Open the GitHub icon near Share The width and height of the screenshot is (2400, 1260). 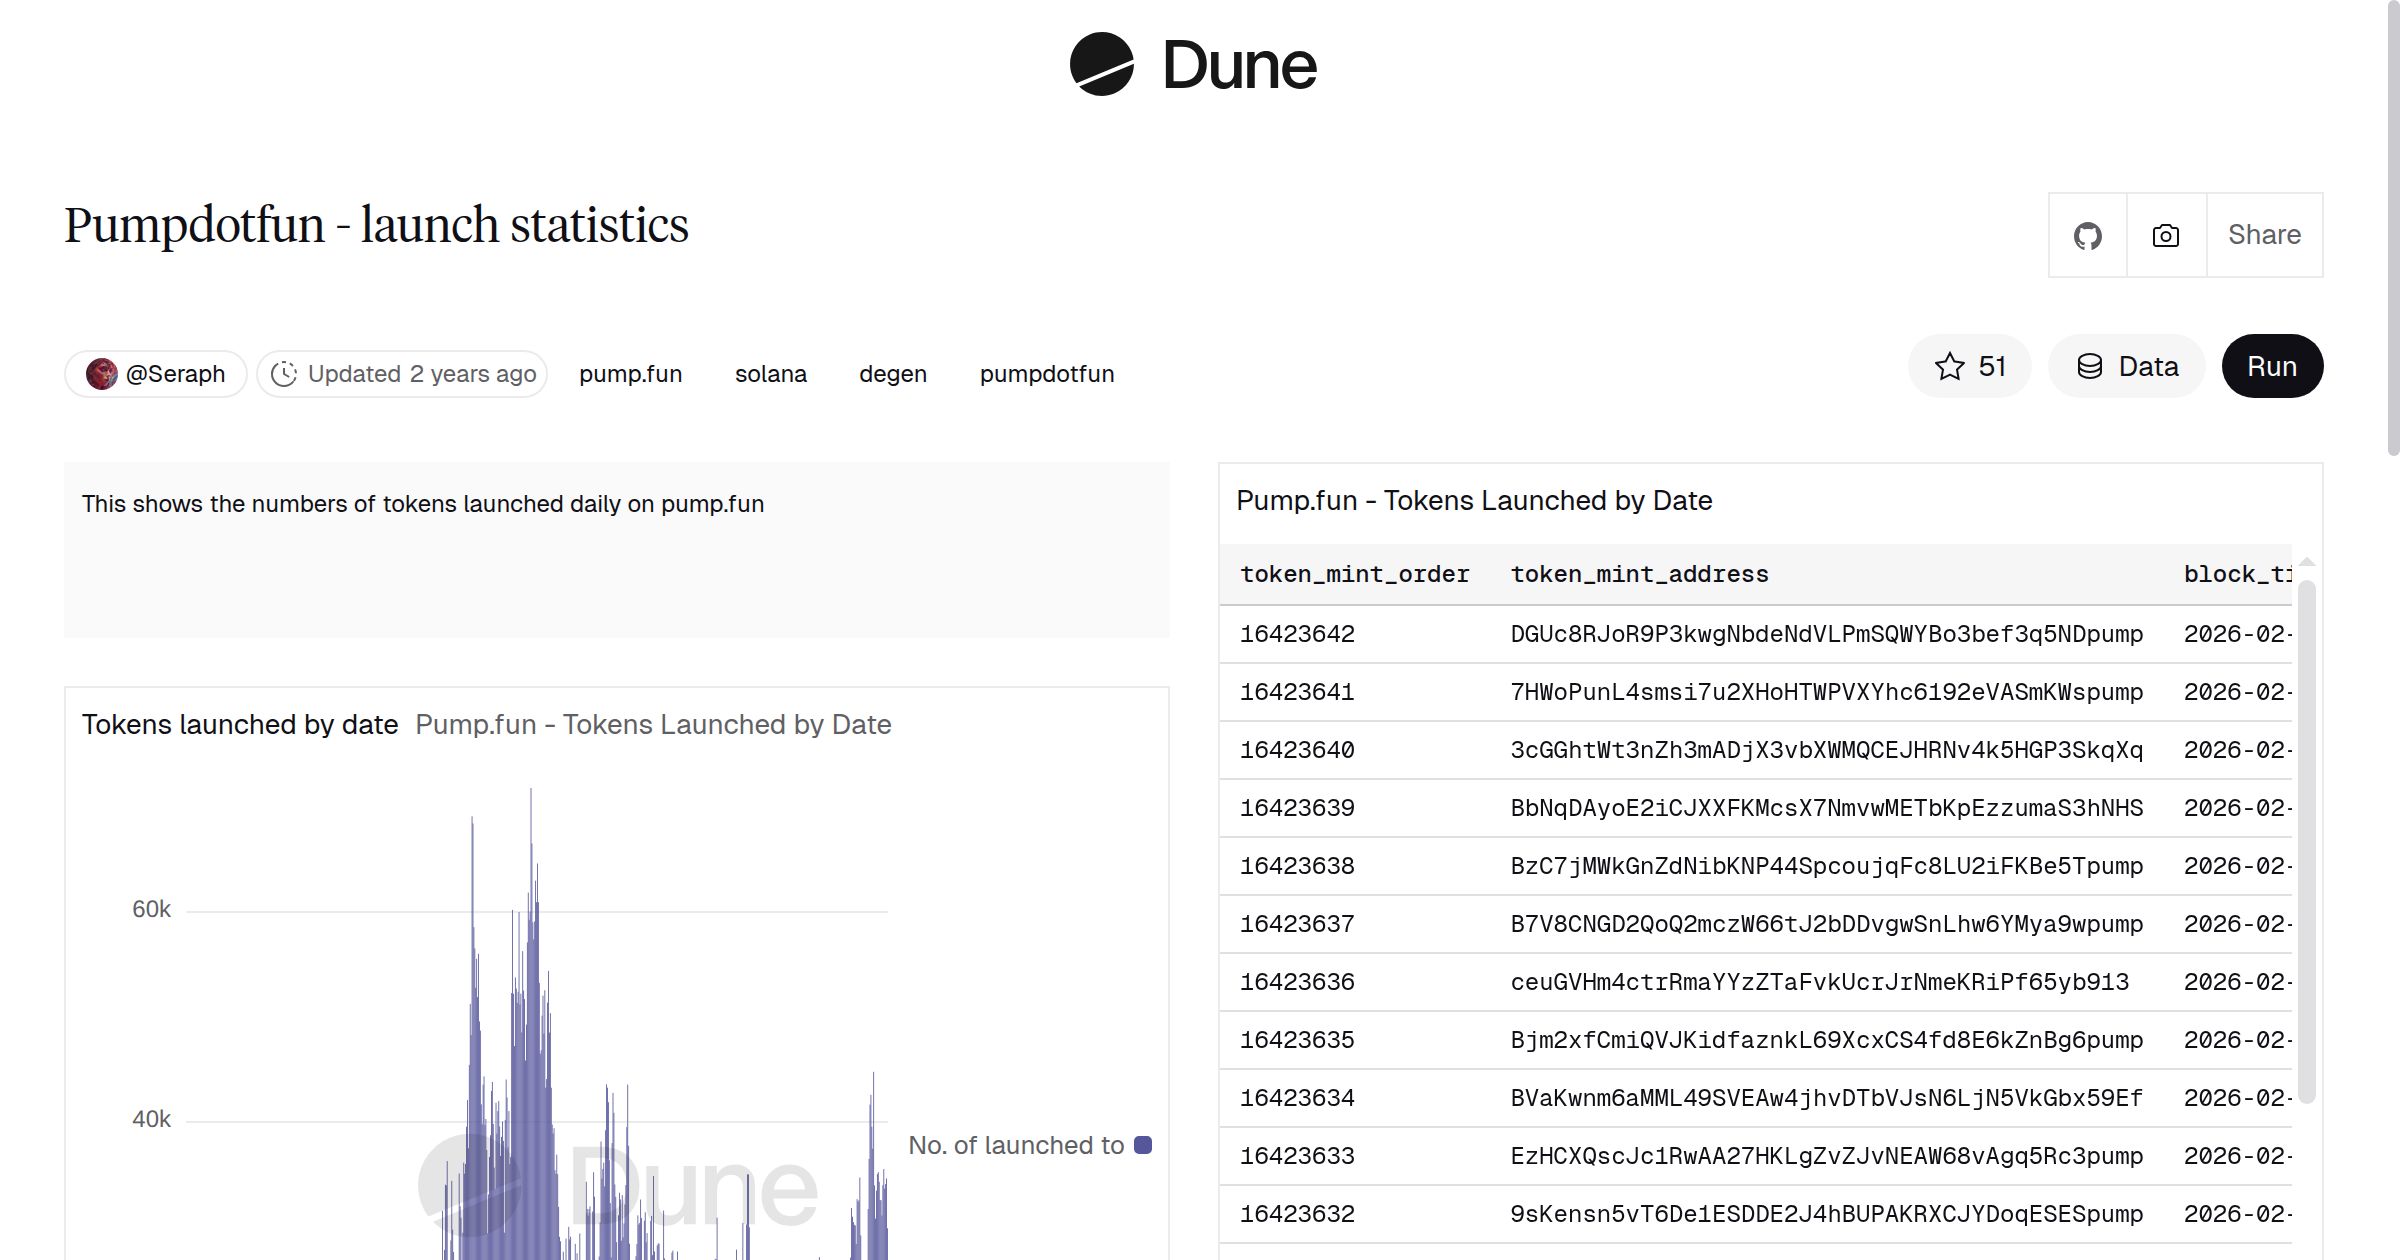click(x=2088, y=235)
